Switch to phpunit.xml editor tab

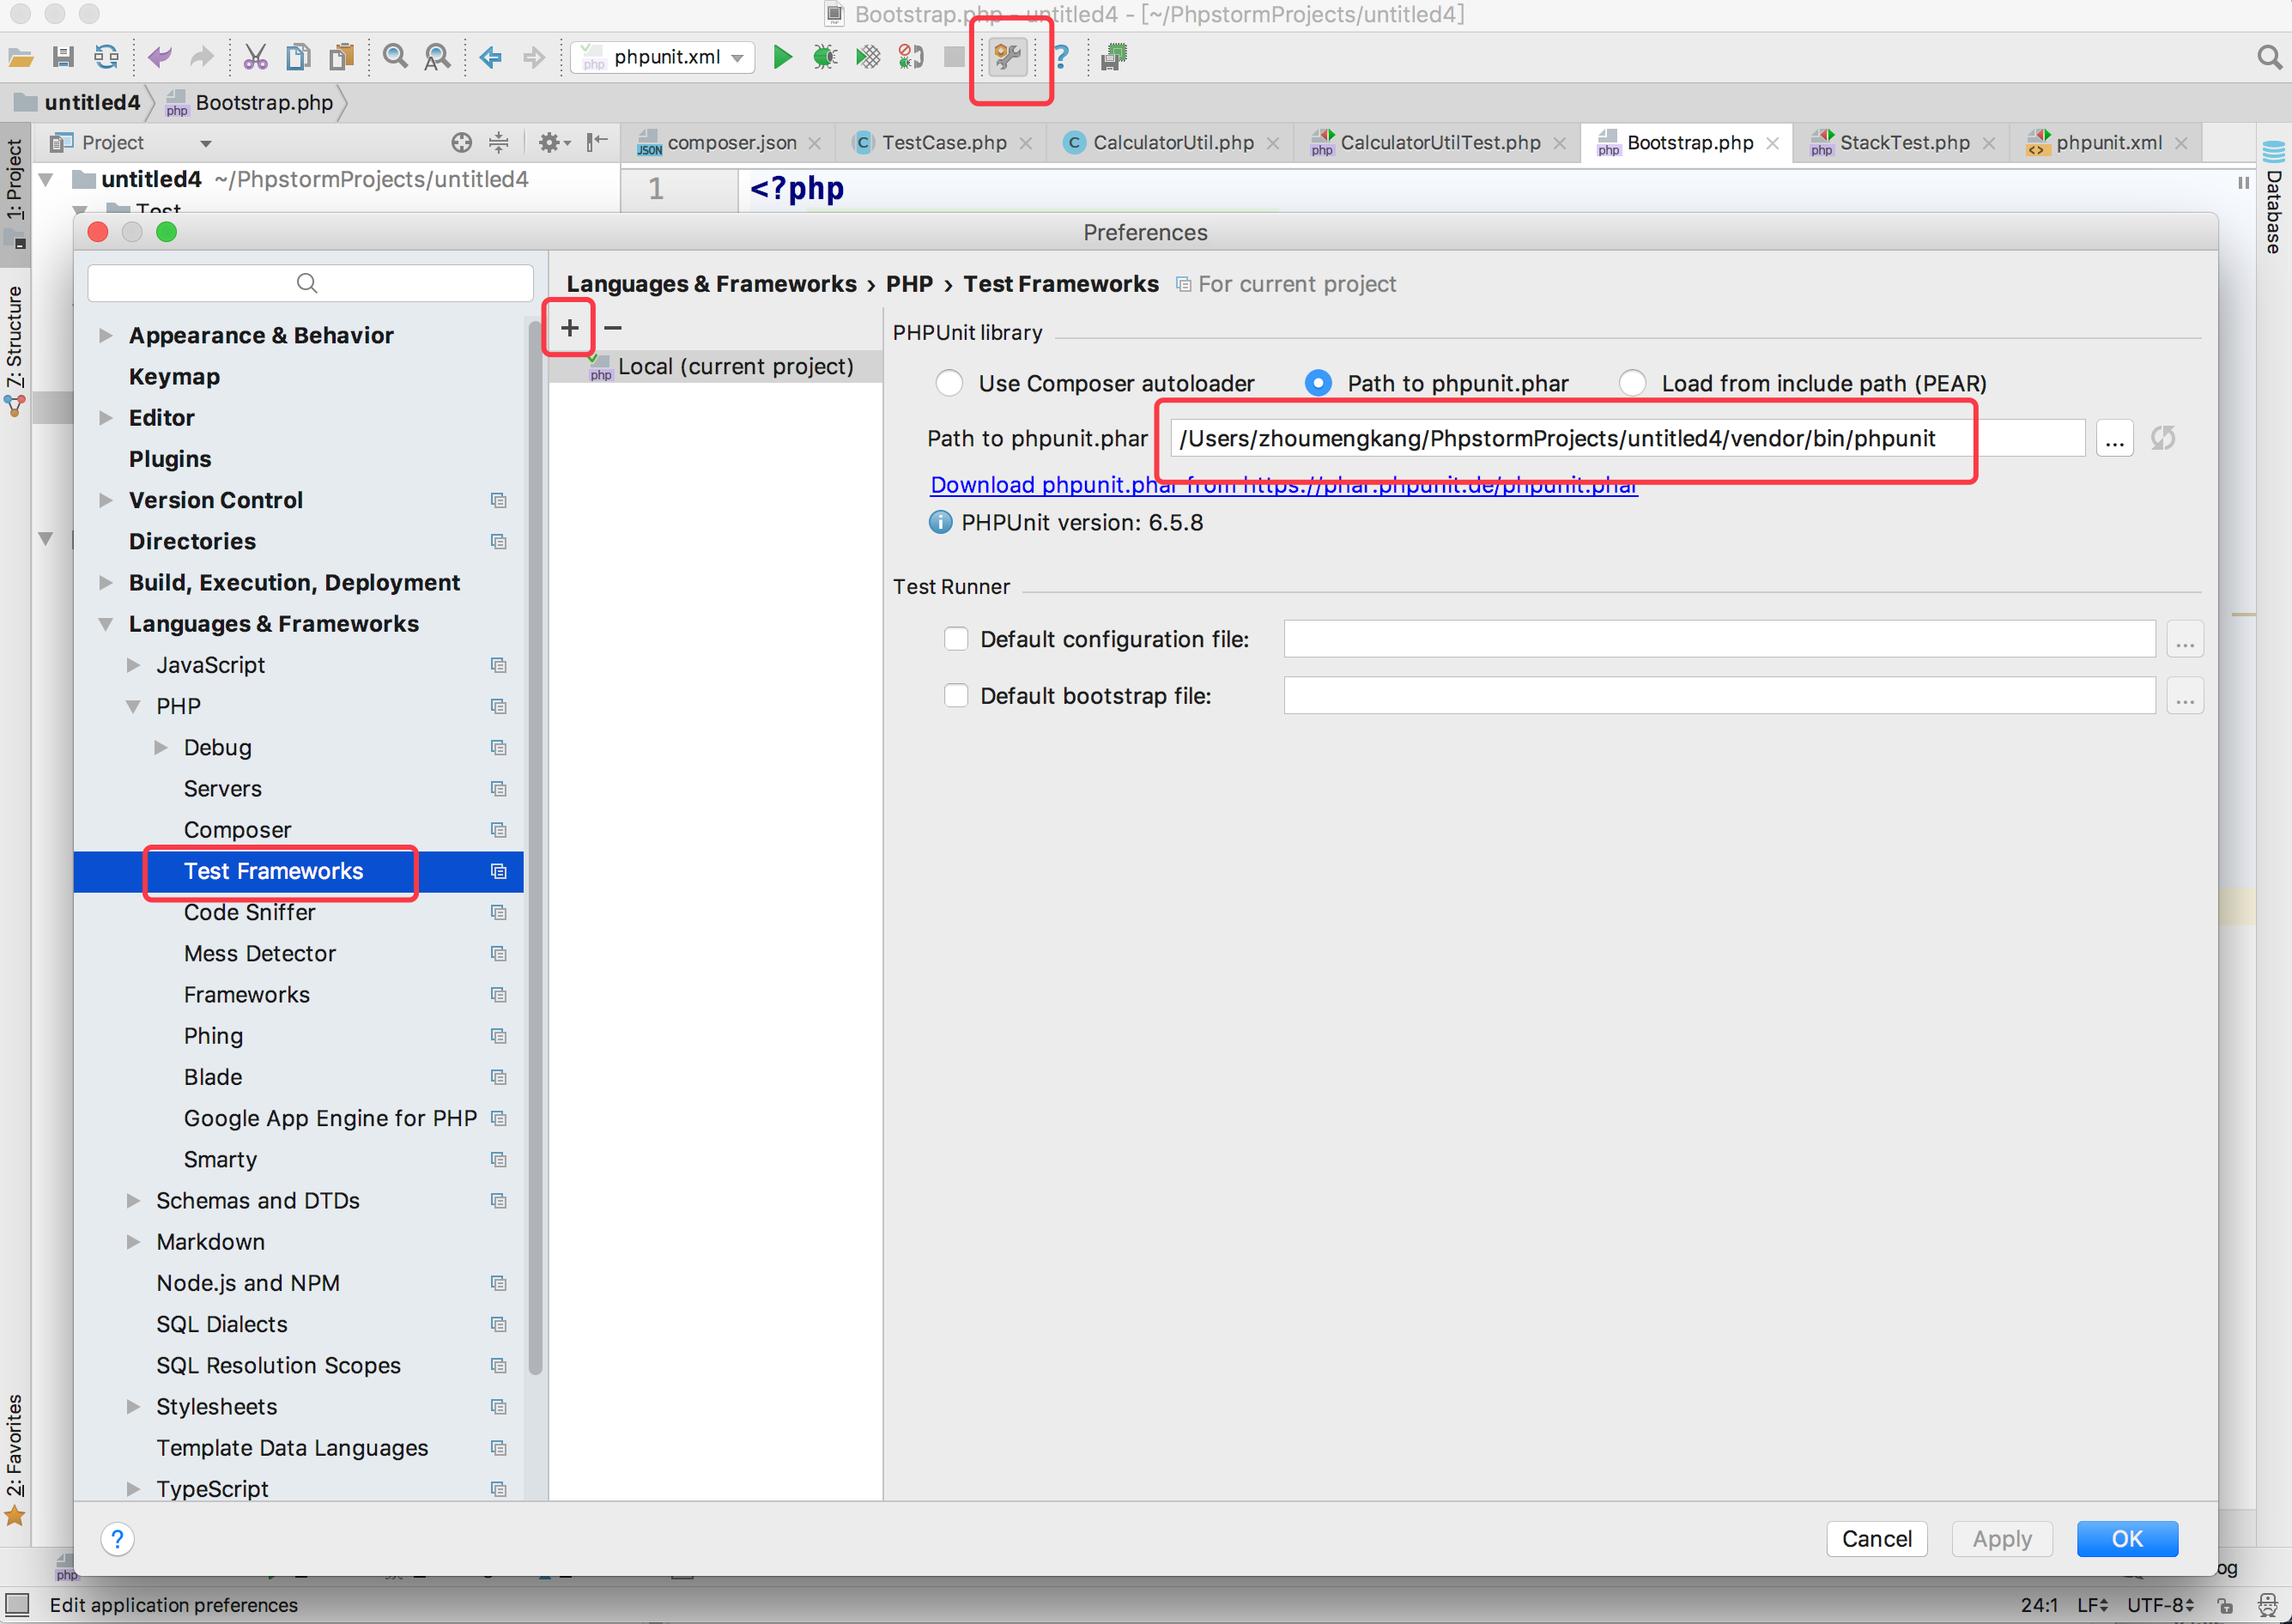pyautogui.click(x=2107, y=142)
